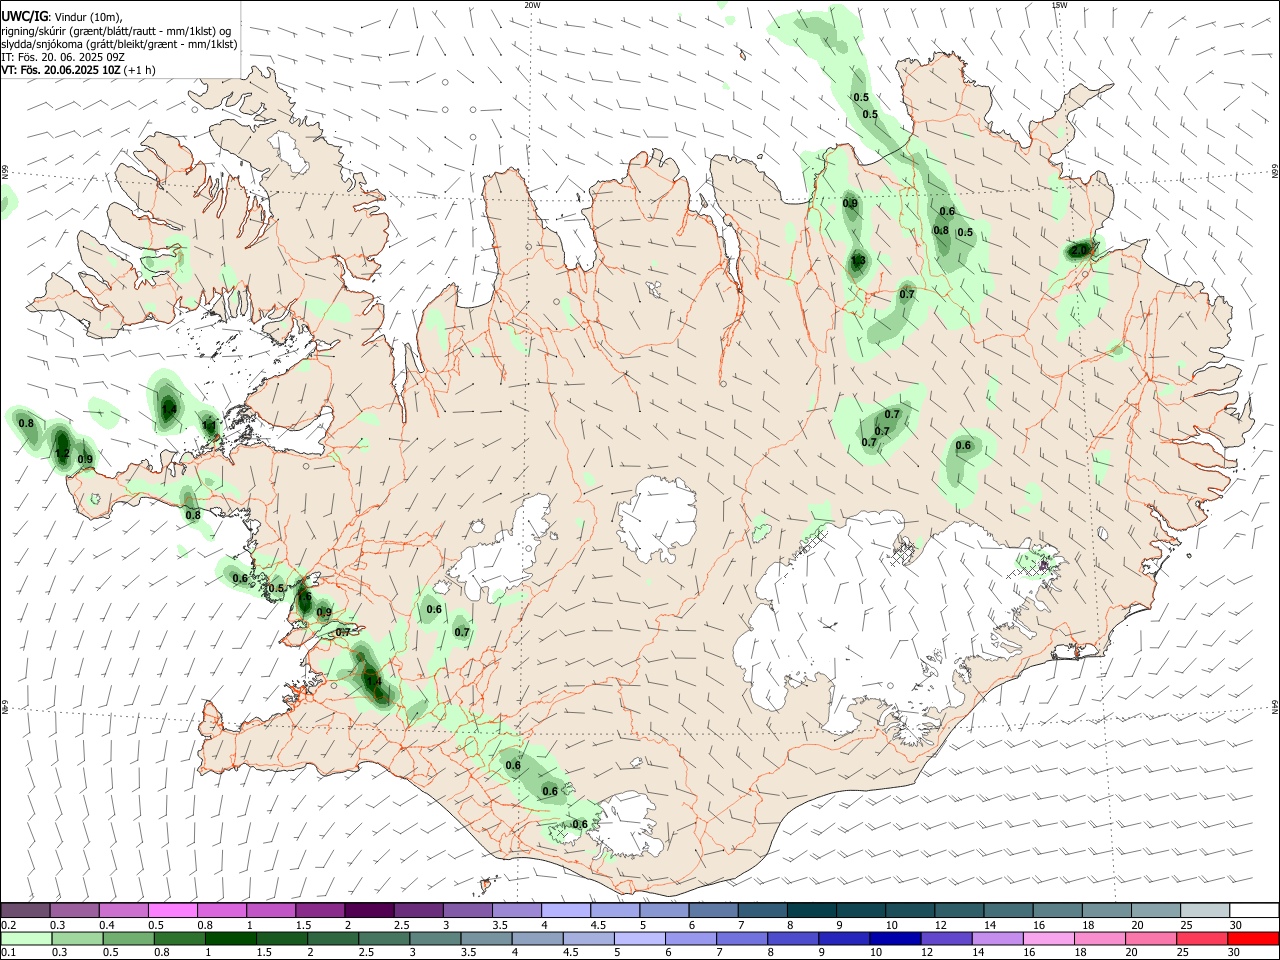Select the dark teal sleet/snow legend swatch for 8
Image resolution: width=1280 pixels, height=960 pixels.
(811, 911)
